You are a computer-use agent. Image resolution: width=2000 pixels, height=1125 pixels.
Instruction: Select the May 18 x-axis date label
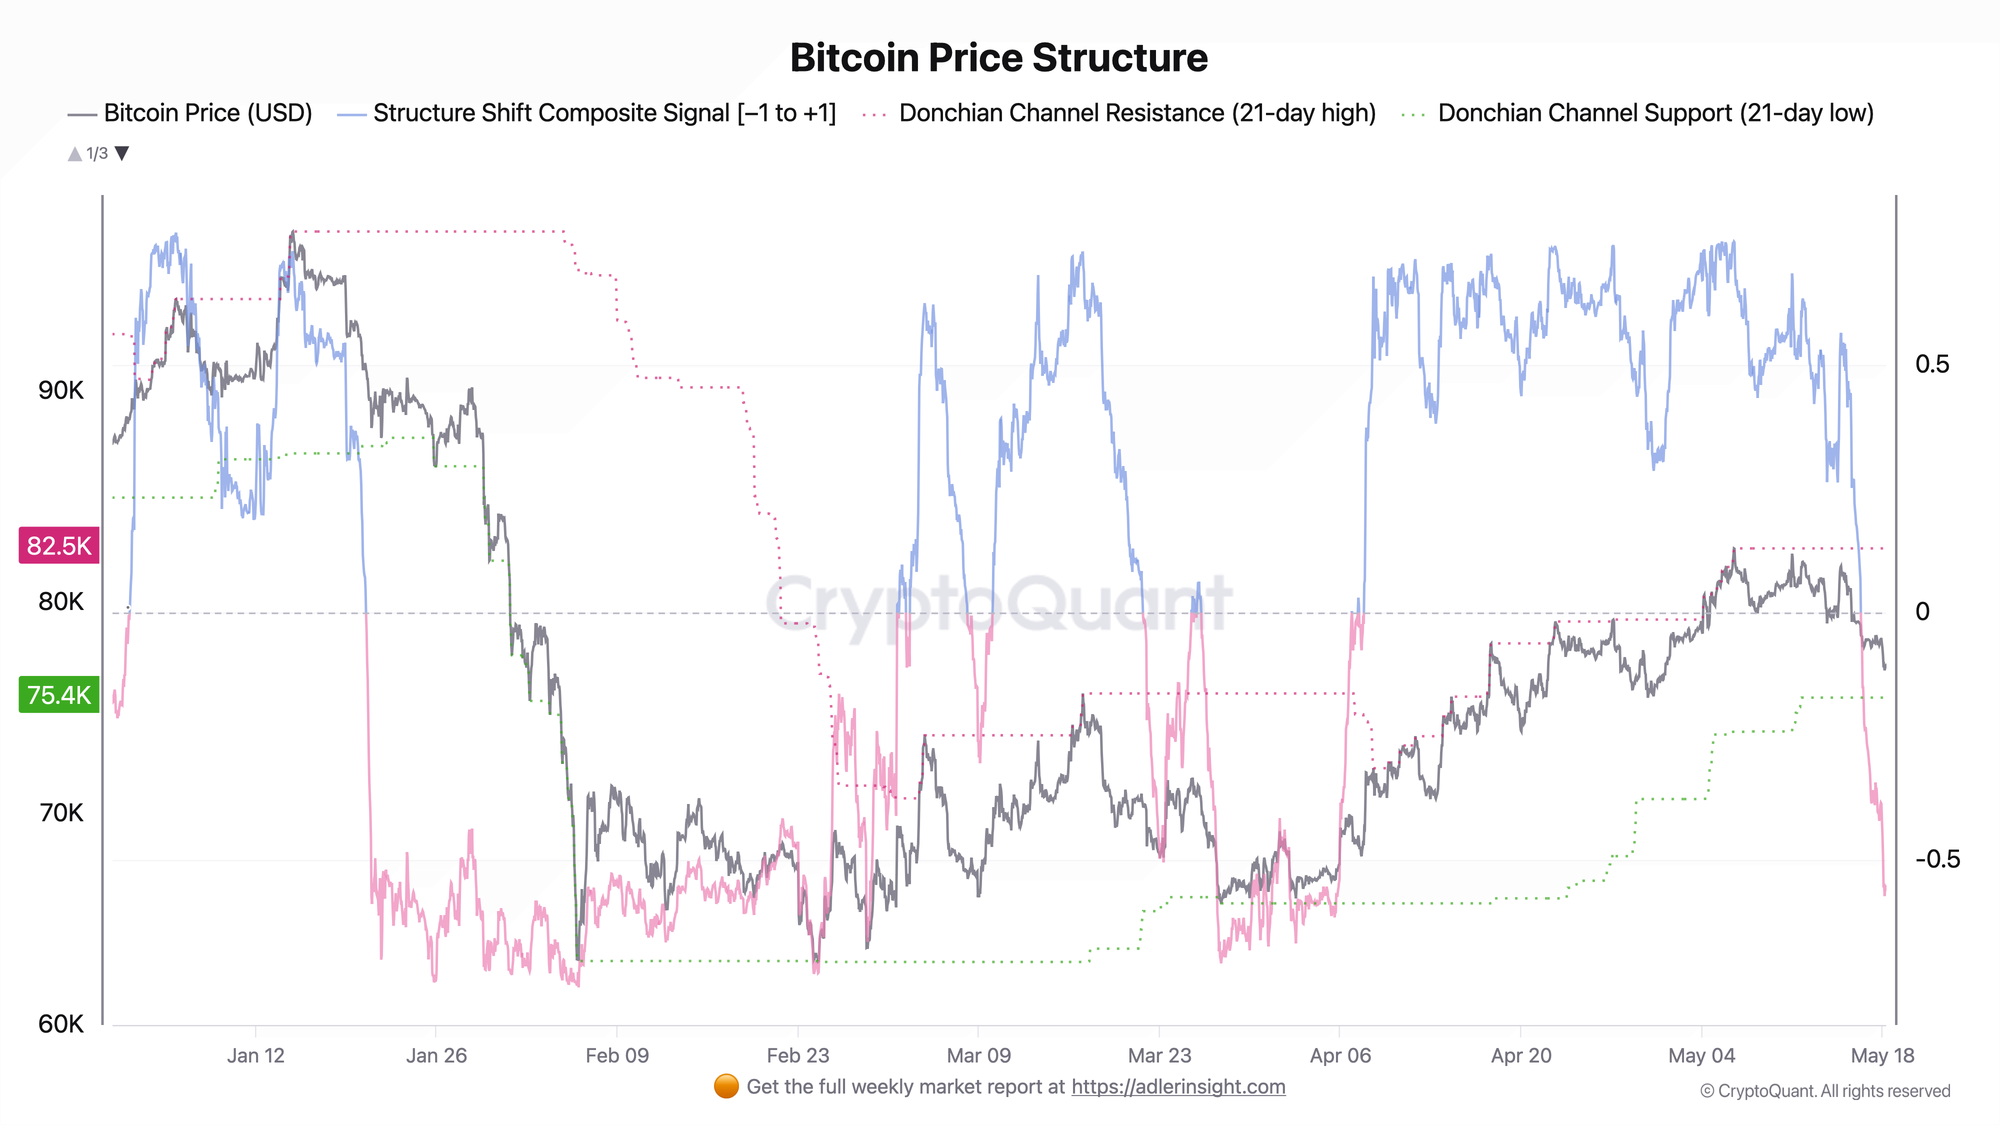pyautogui.click(x=1882, y=1056)
